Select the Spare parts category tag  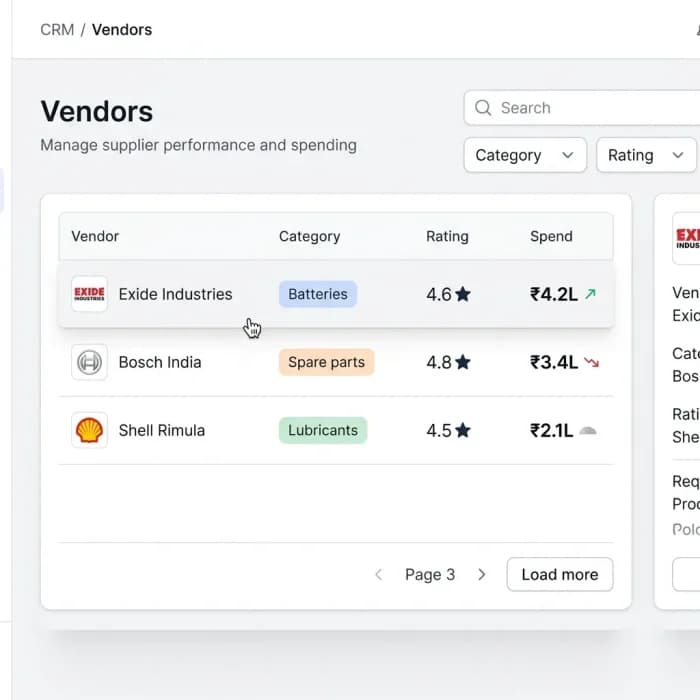tap(326, 362)
